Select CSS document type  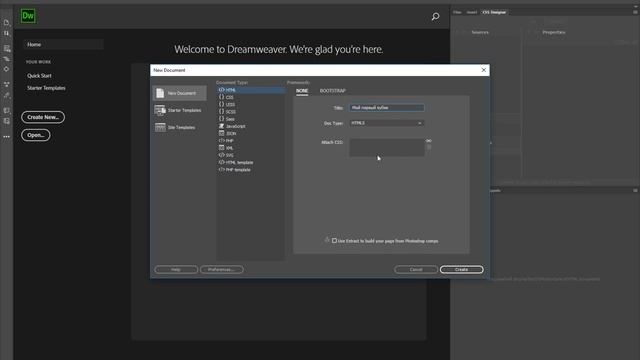click(251, 97)
